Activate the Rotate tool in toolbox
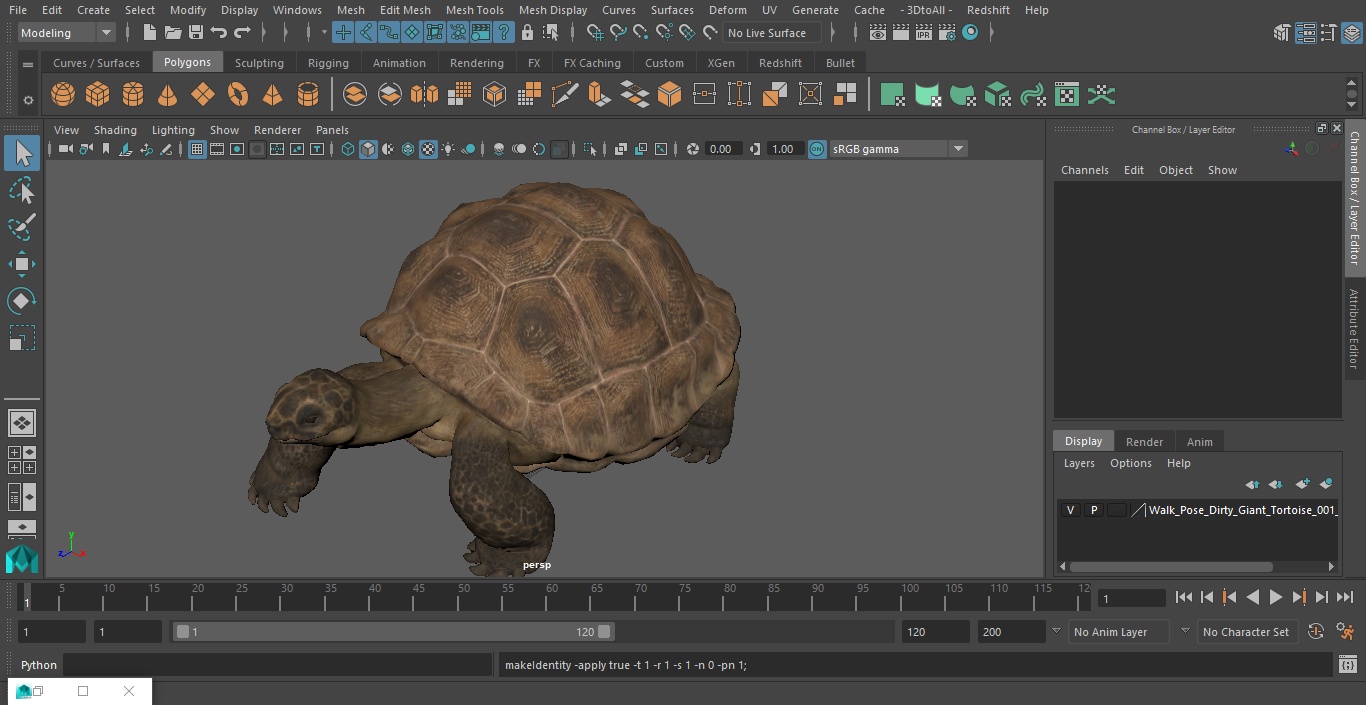 click(22, 301)
